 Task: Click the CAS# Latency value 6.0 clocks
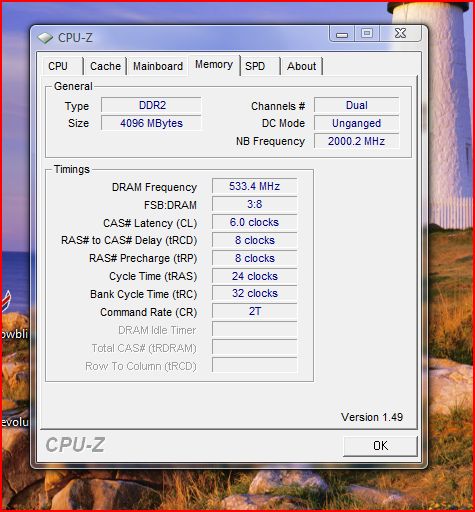pyautogui.click(x=254, y=222)
